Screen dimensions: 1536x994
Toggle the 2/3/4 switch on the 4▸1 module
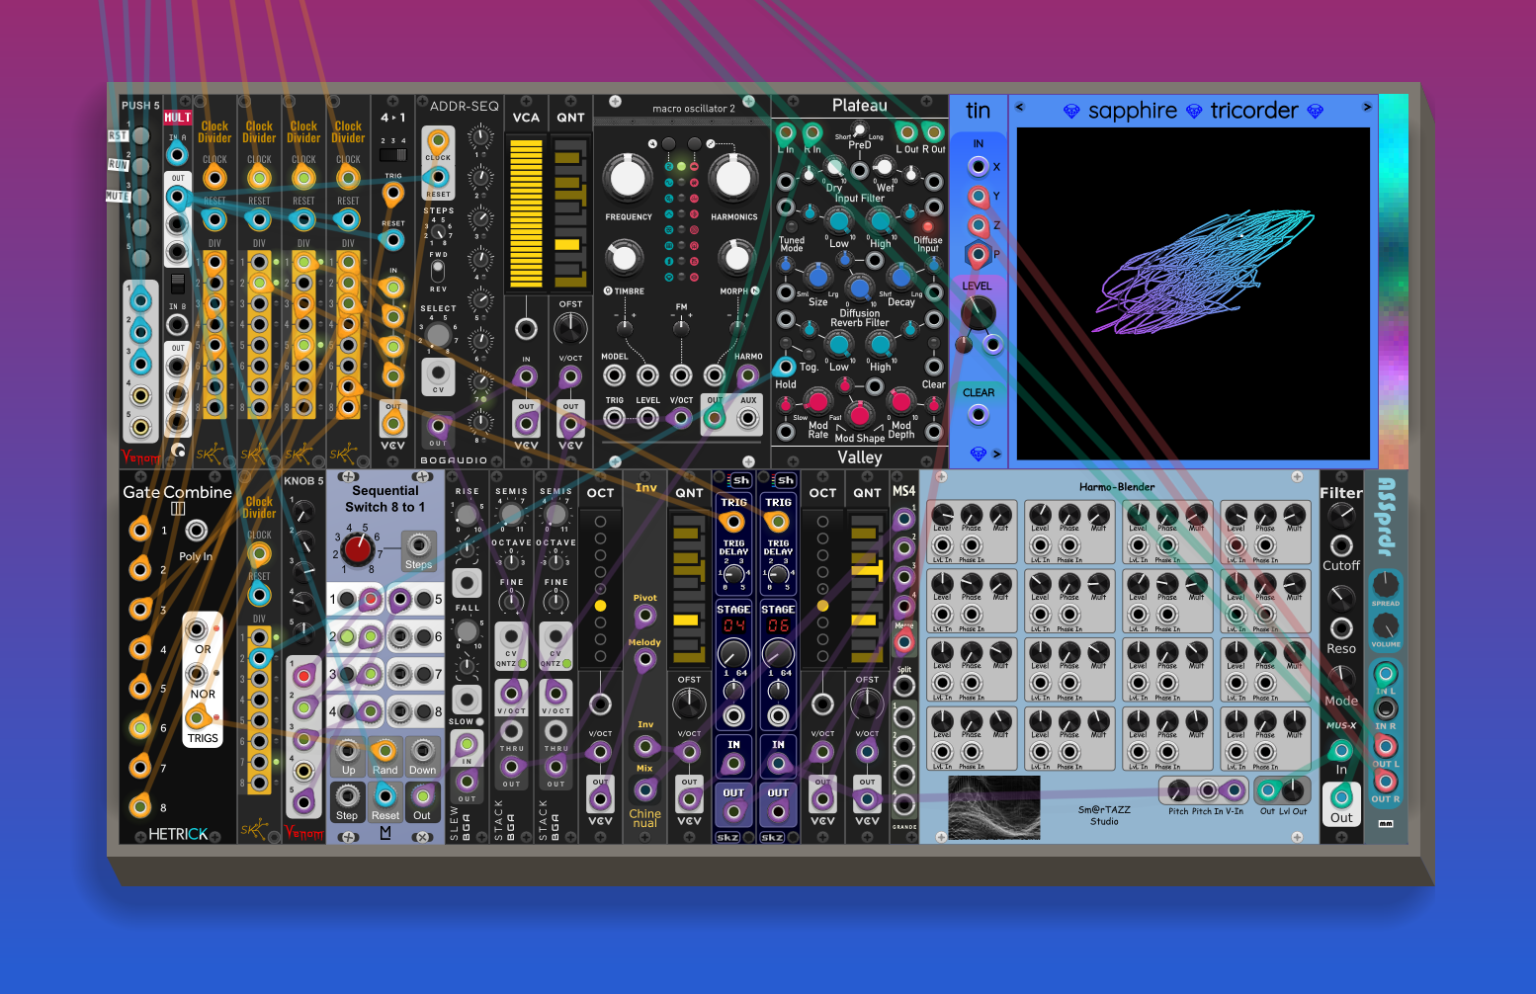pyautogui.click(x=393, y=155)
